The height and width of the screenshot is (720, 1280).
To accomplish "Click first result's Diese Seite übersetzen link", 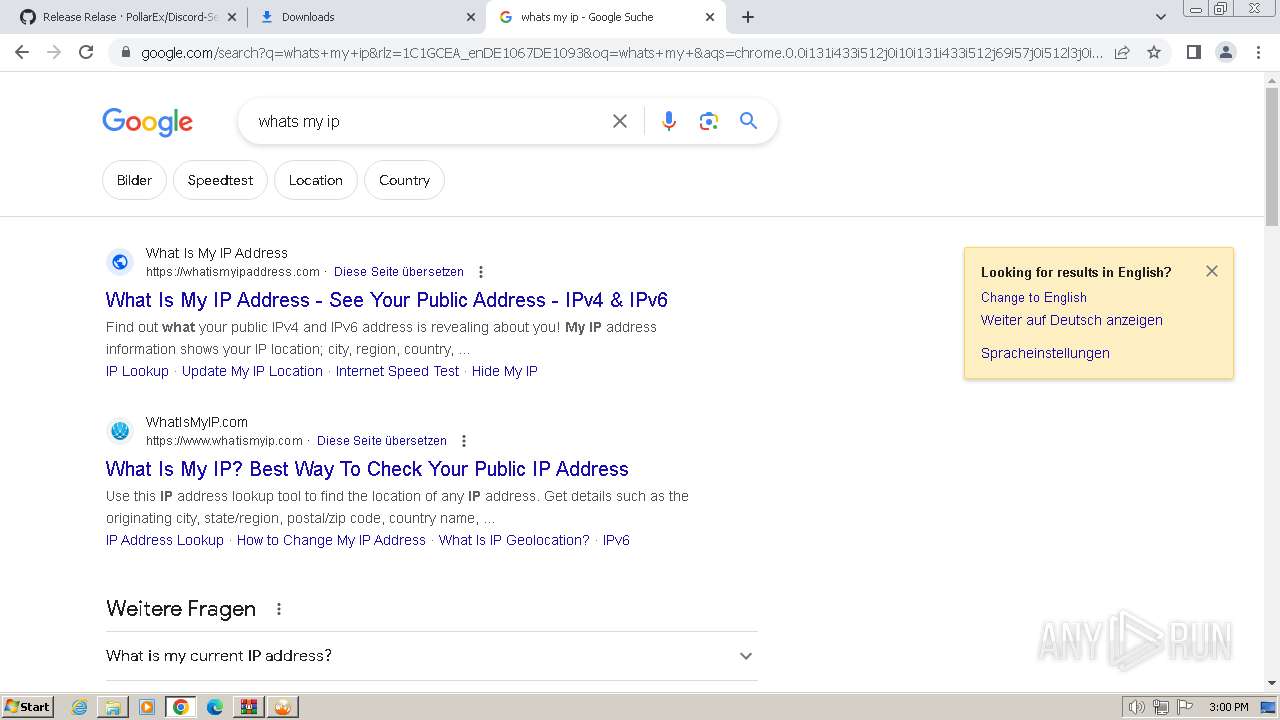I will pyautogui.click(x=399, y=272).
